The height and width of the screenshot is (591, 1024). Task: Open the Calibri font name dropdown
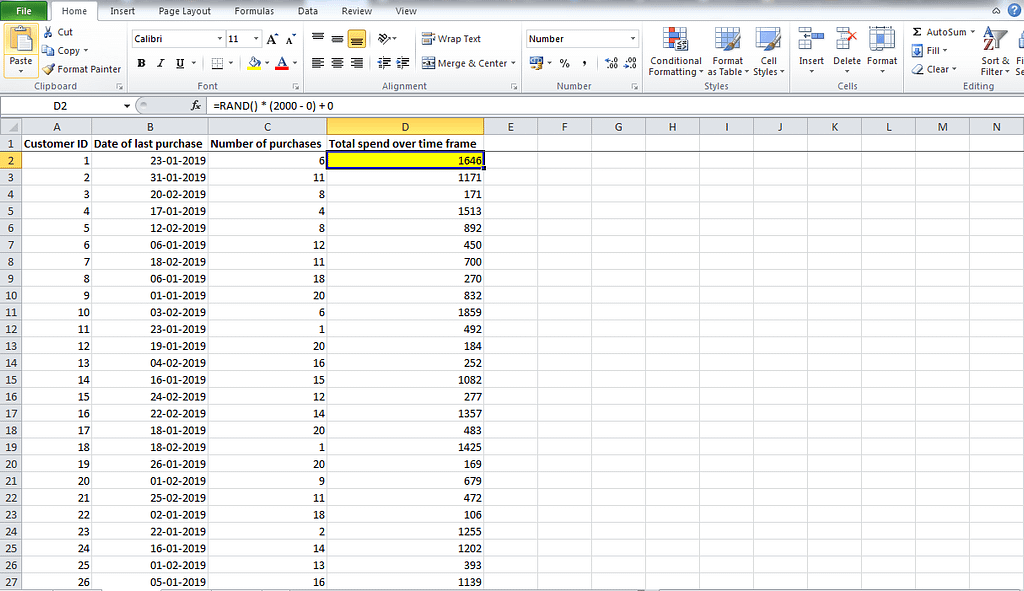[x=220, y=39]
